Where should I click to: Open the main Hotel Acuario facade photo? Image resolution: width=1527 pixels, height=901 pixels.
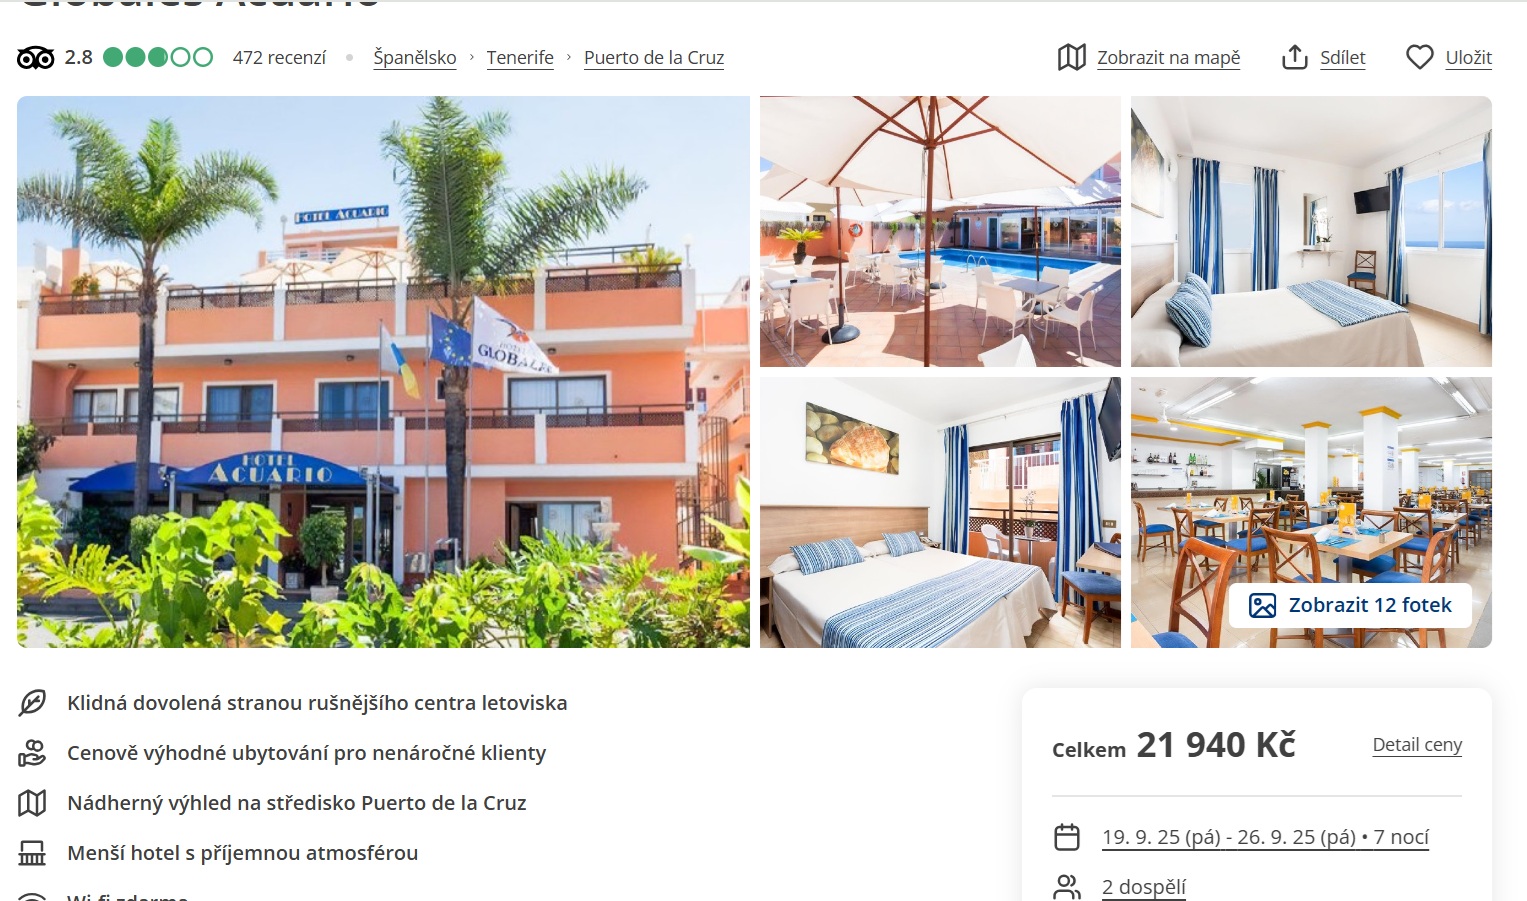click(383, 372)
